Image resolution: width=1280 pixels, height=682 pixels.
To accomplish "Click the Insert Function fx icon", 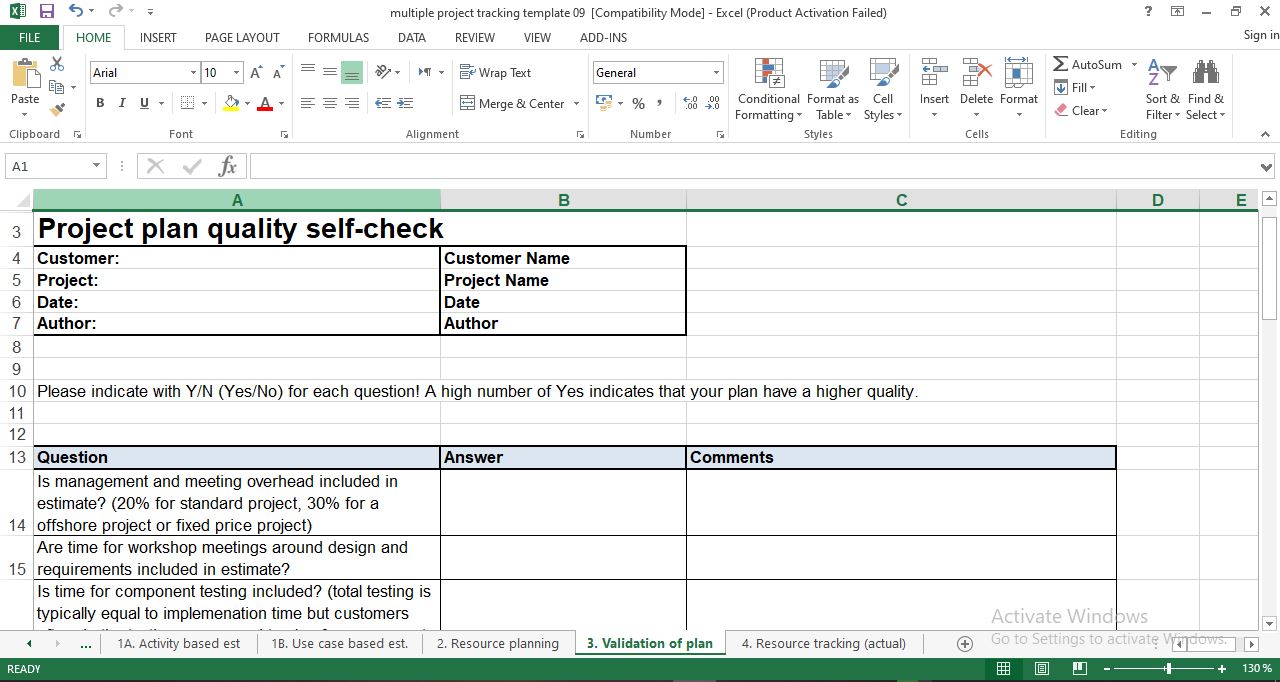I will [228, 166].
